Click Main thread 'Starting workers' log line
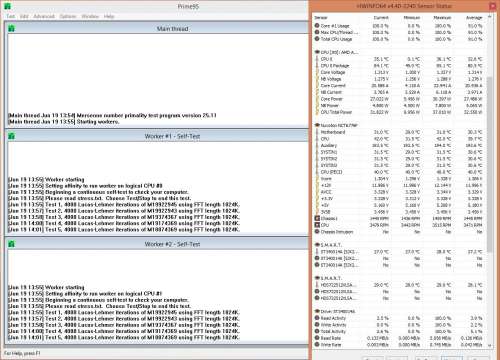Image resolution: width=500 pixels, height=360 pixels. pos(64,122)
